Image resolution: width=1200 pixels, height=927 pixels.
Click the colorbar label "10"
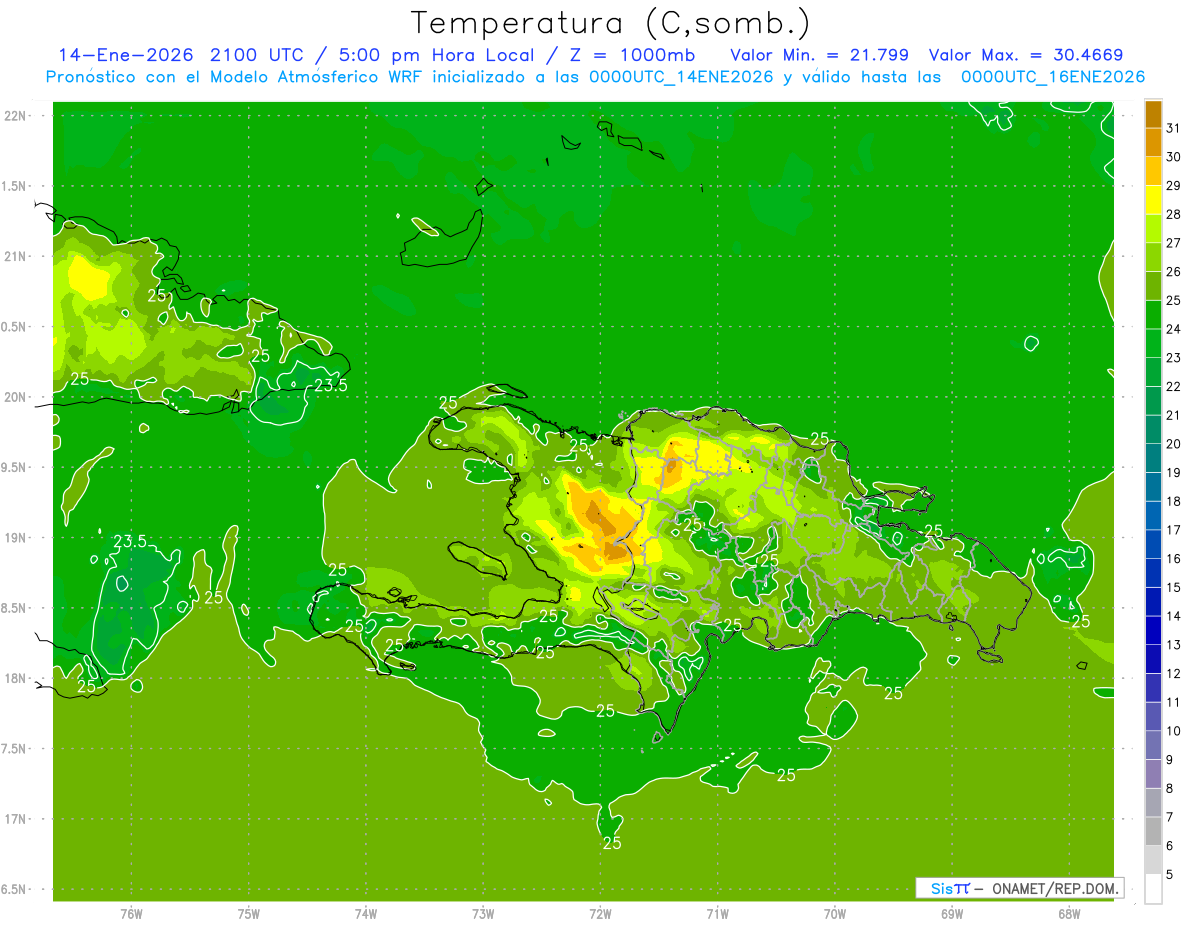1173,731
